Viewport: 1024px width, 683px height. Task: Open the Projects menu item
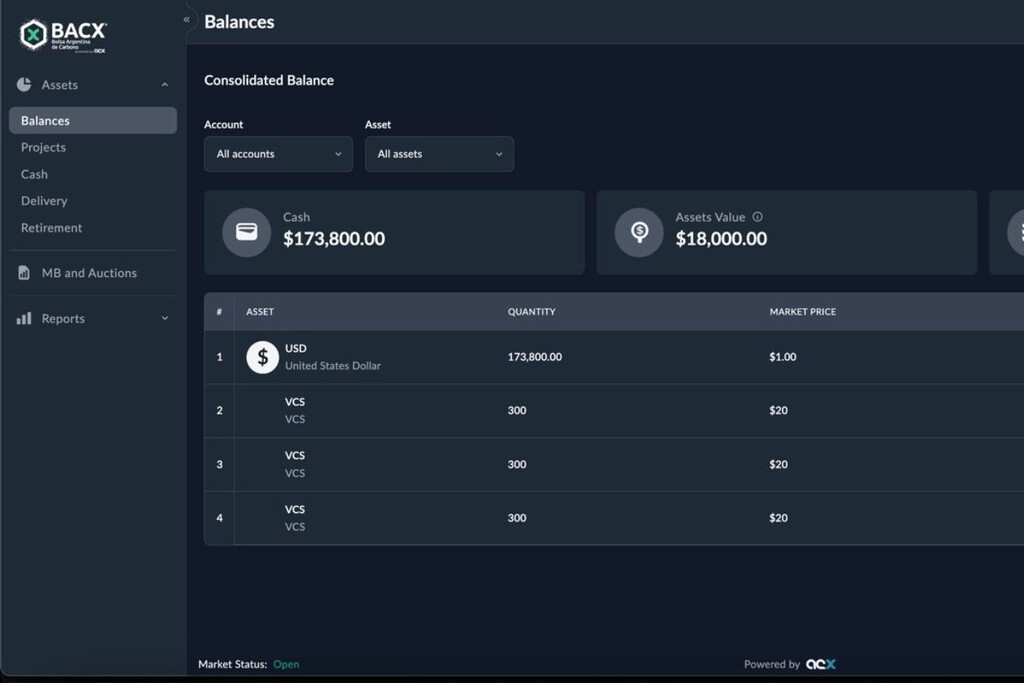[x=43, y=147]
